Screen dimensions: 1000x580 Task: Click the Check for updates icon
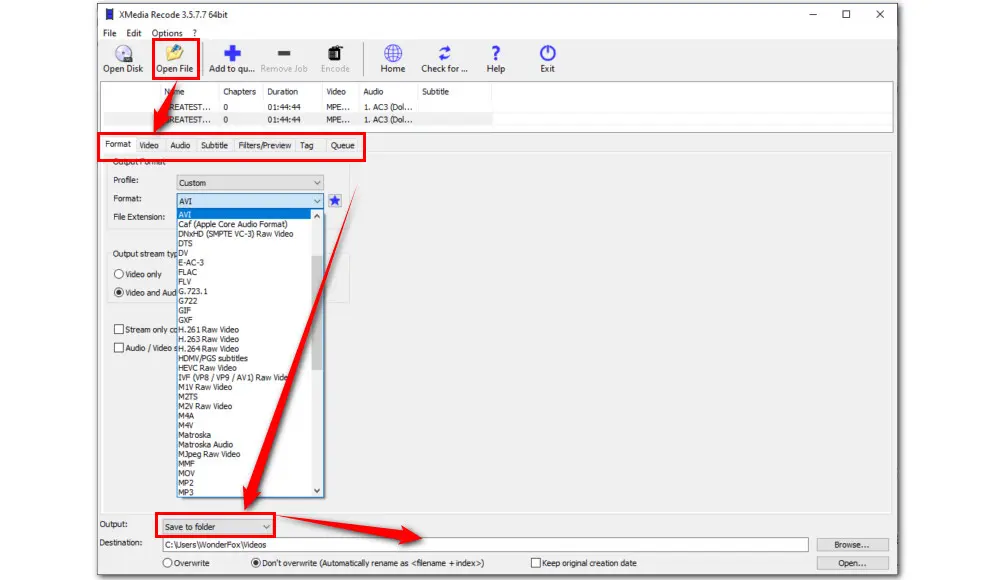[445, 54]
